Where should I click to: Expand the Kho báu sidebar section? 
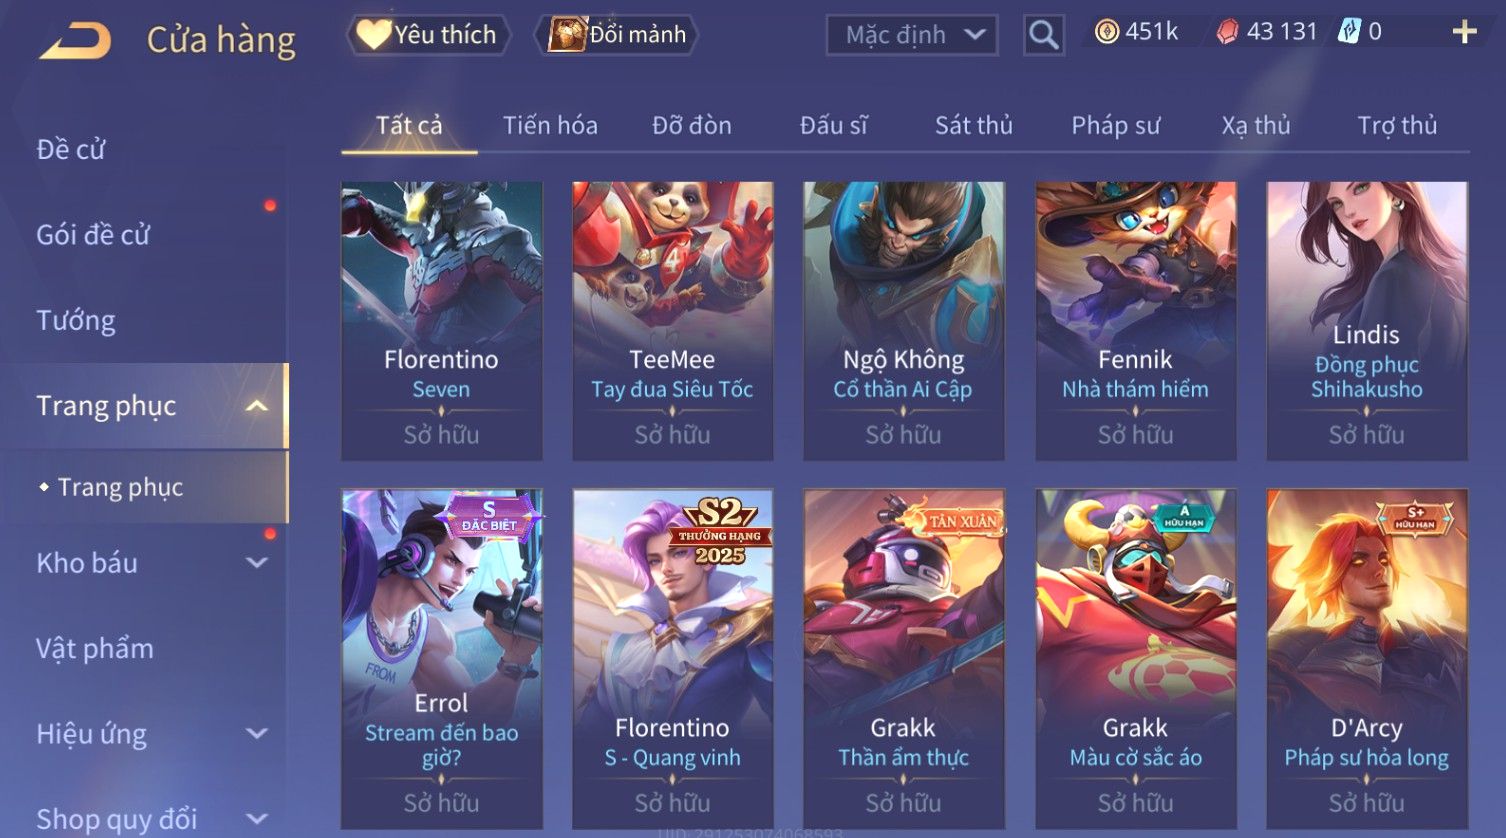pos(257,563)
